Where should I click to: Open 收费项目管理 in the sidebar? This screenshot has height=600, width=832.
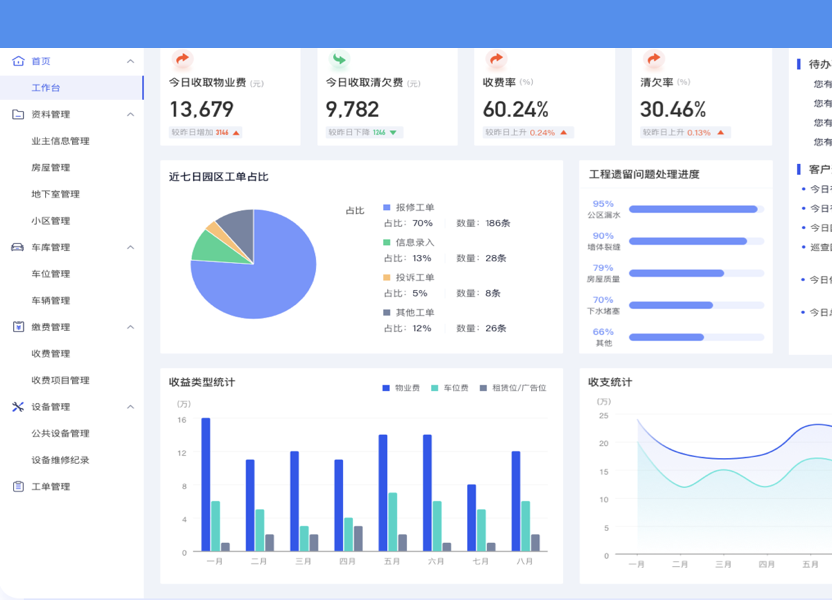click(60, 380)
